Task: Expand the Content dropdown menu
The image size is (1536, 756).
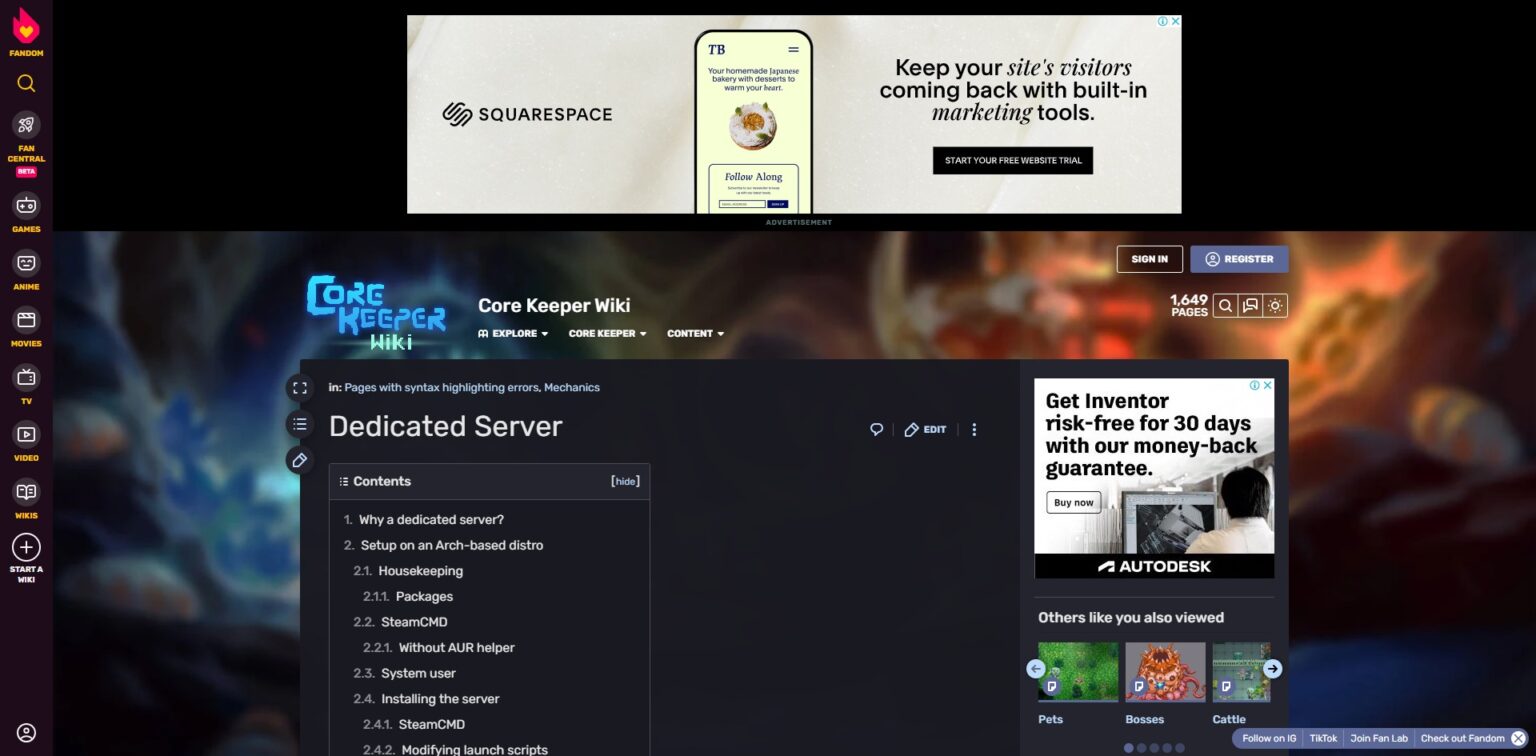Action: tap(695, 334)
